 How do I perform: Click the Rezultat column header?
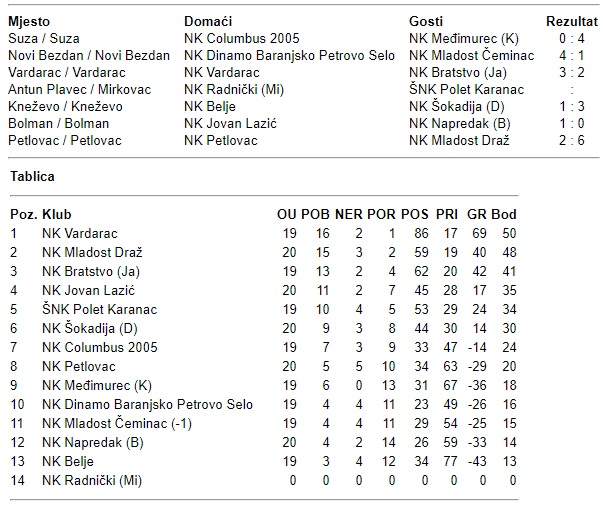(x=572, y=22)
